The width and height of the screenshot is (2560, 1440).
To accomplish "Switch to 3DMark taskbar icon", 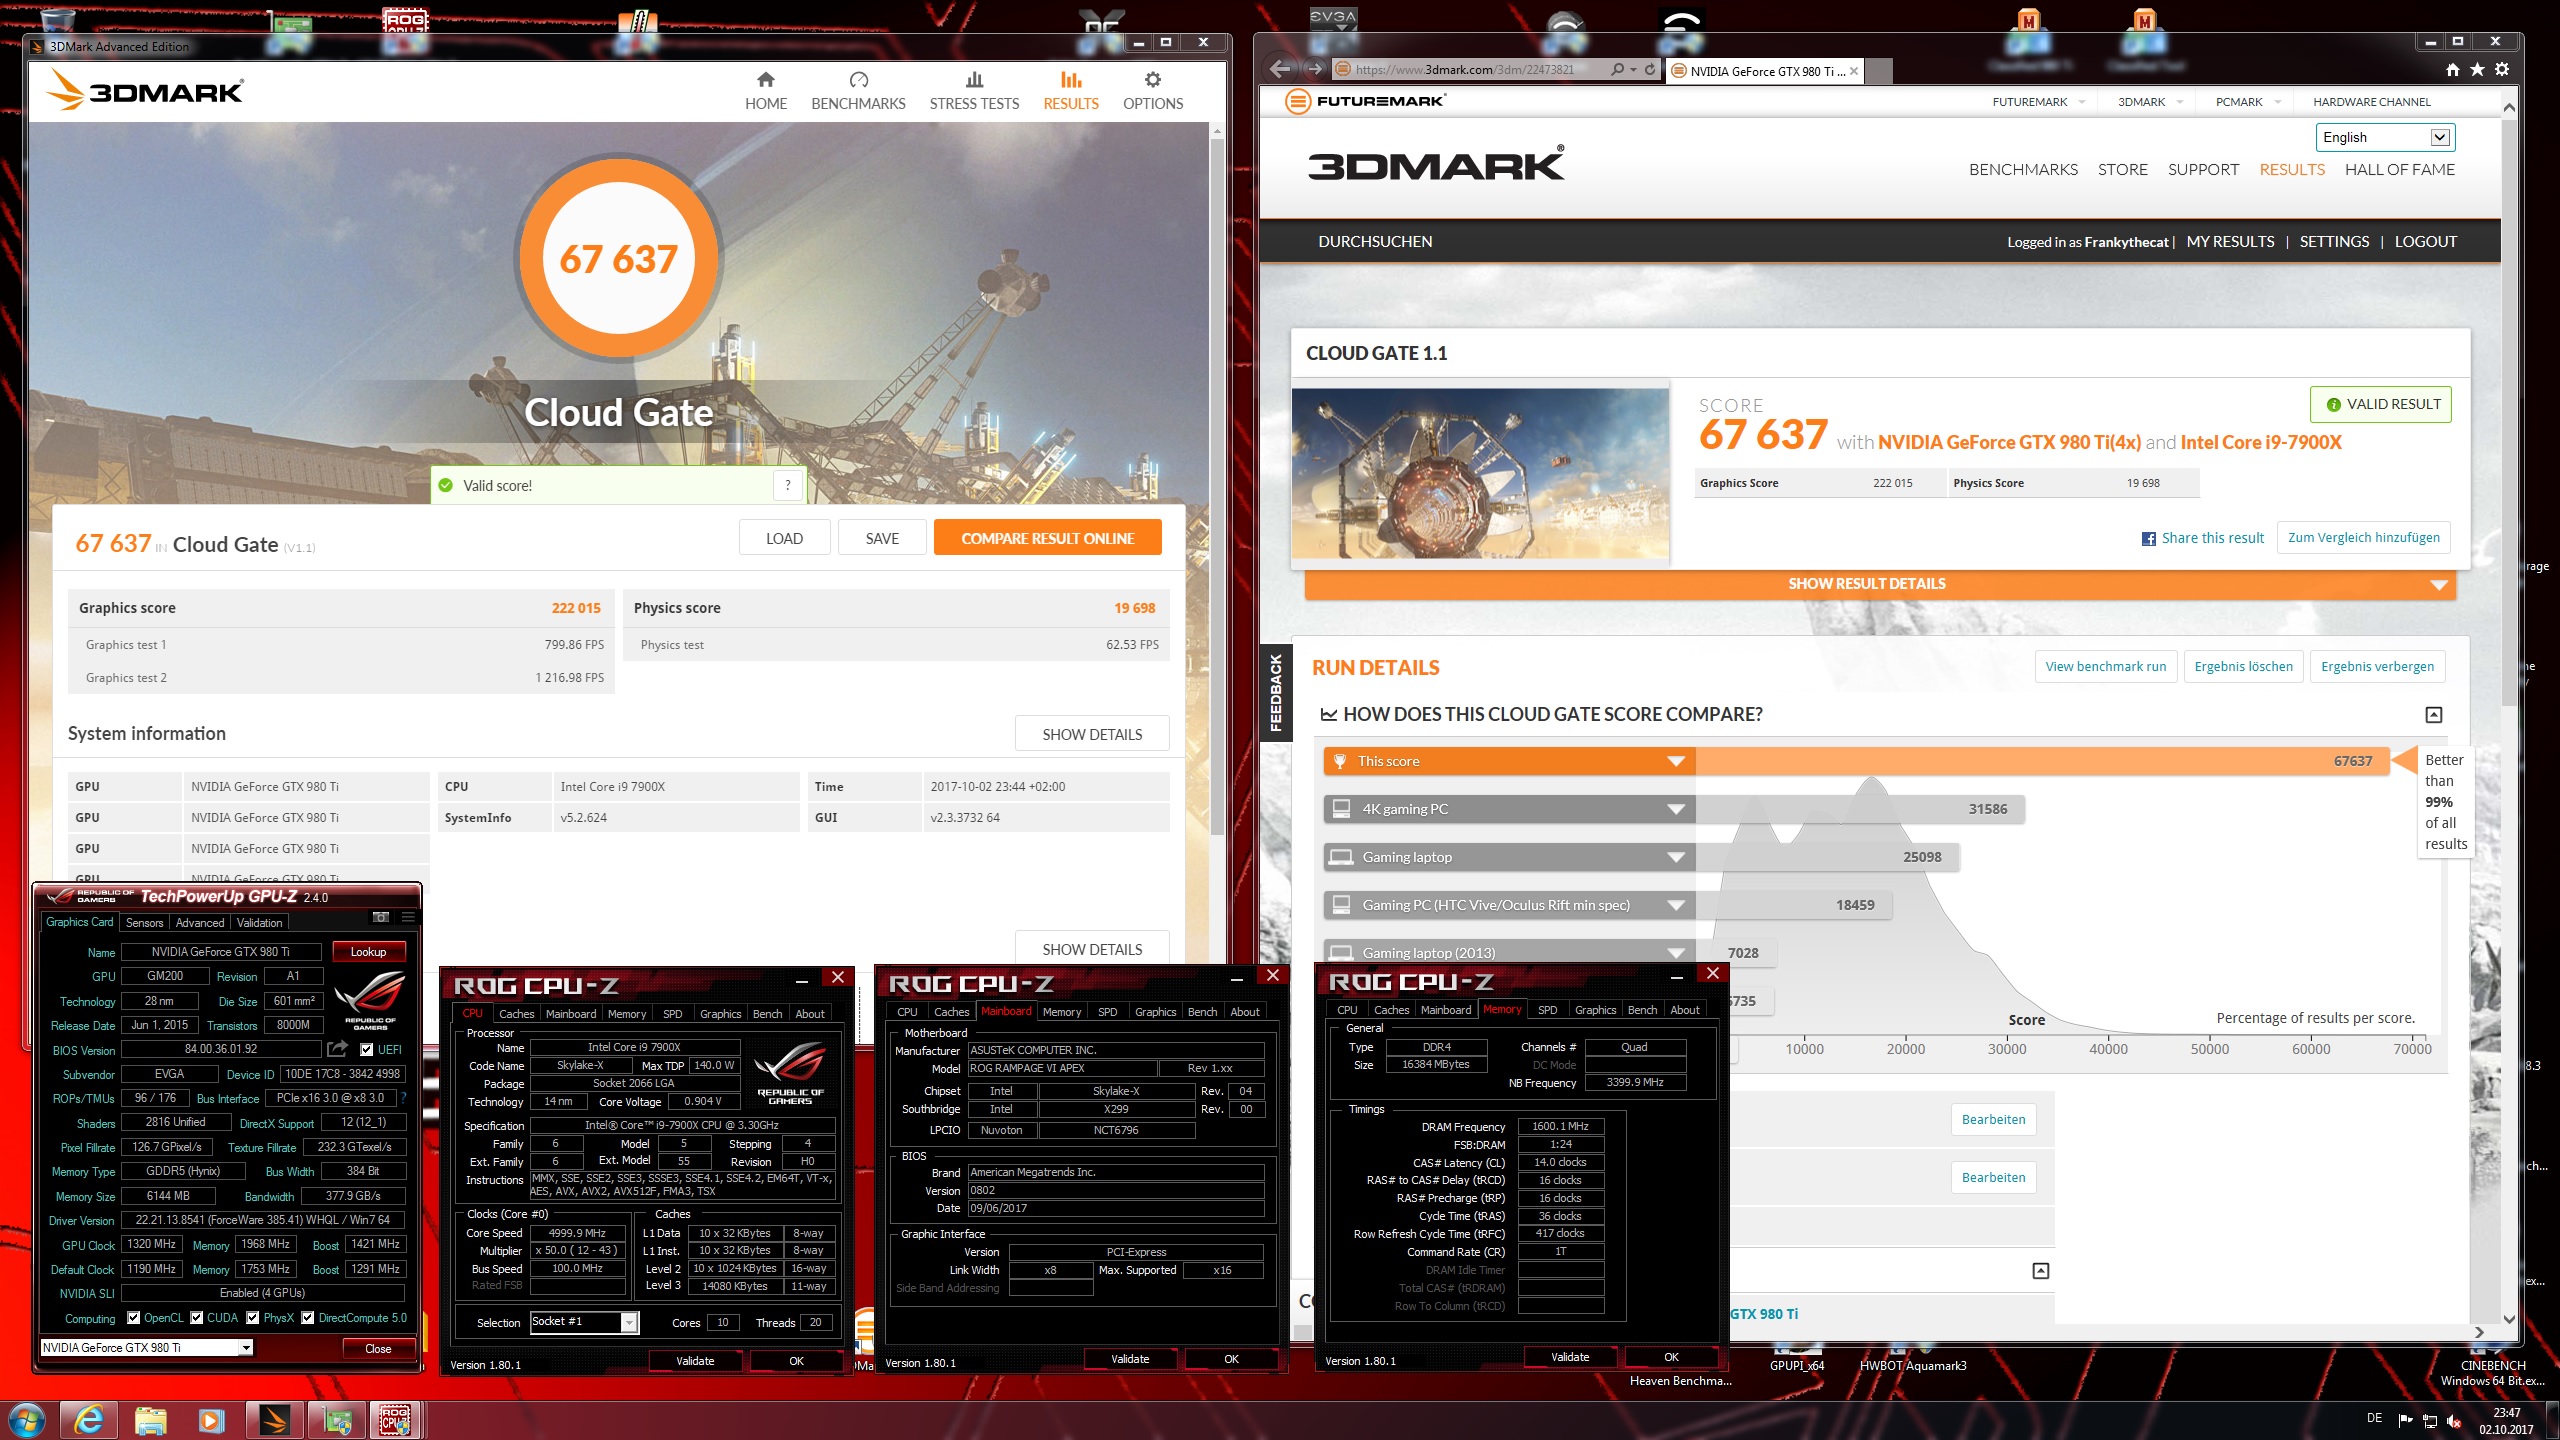I will click(273, 1420).
